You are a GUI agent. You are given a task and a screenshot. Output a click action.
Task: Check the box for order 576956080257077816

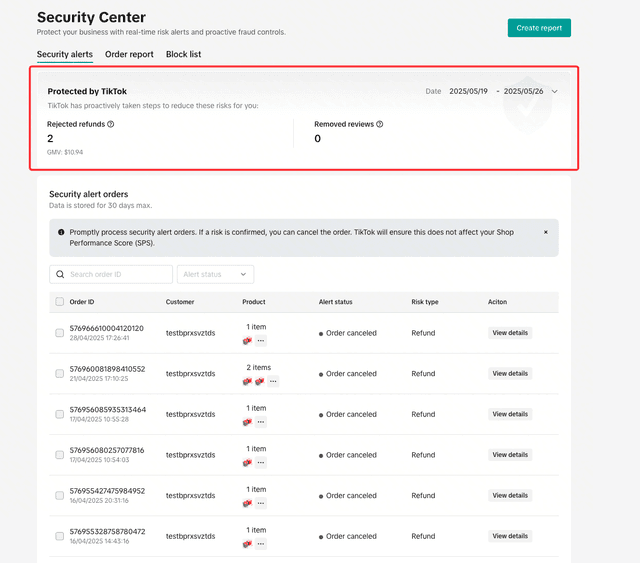pos(60,455)
